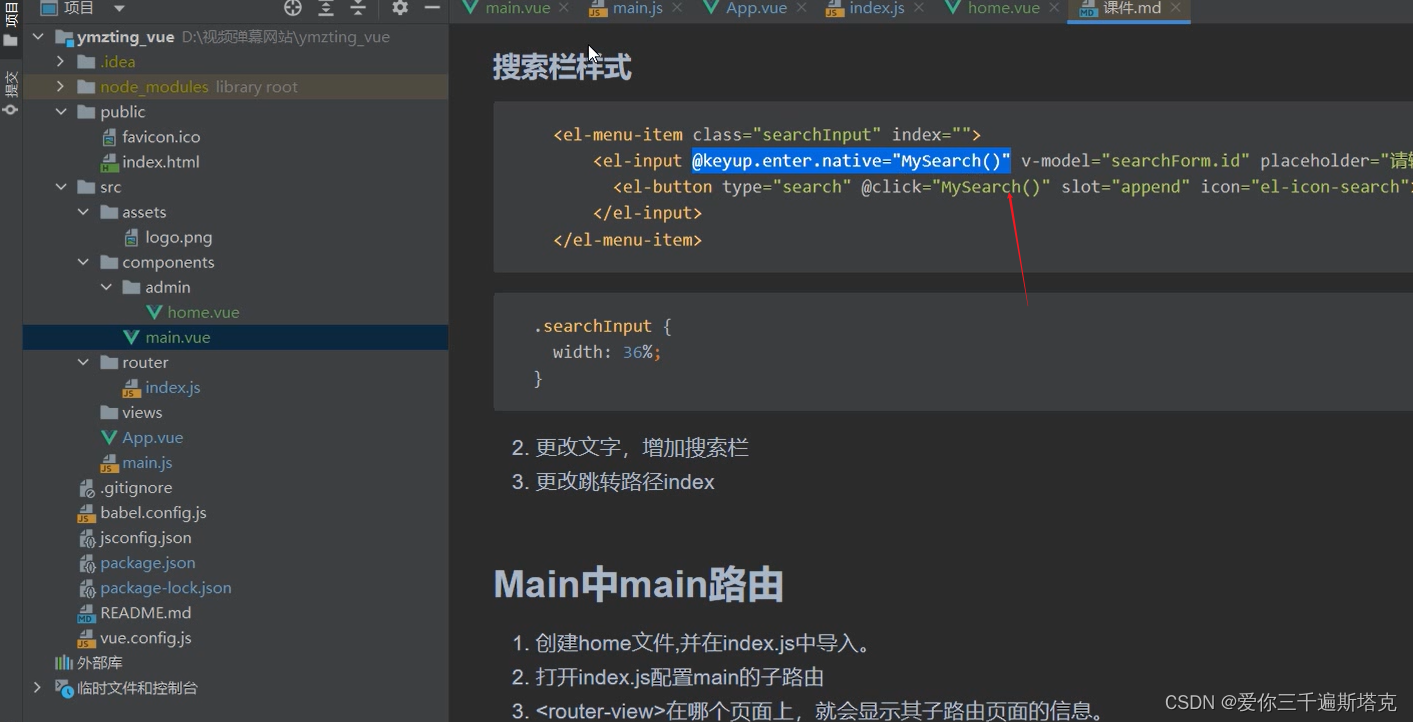Click the Vue icon beside App.vue in tree

point(111,437)
